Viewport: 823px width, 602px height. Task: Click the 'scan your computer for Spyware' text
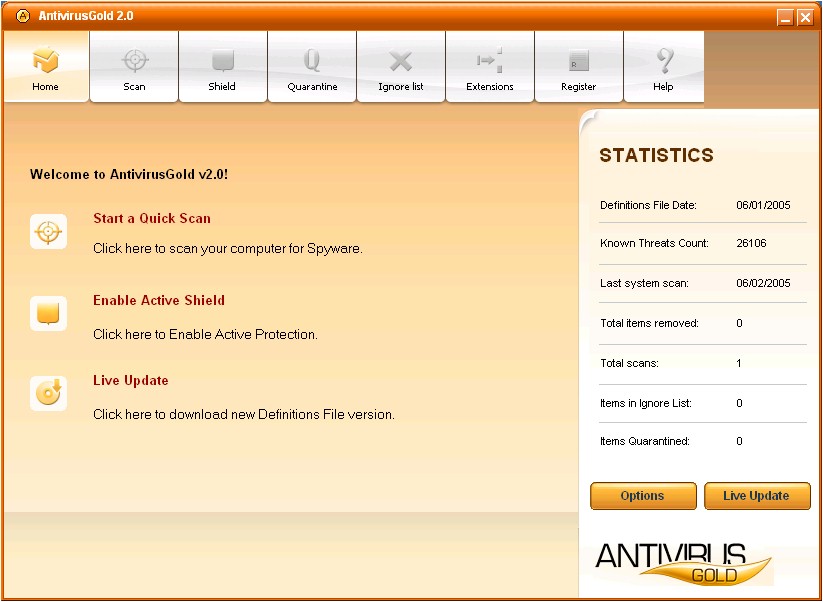coord(266,248)
